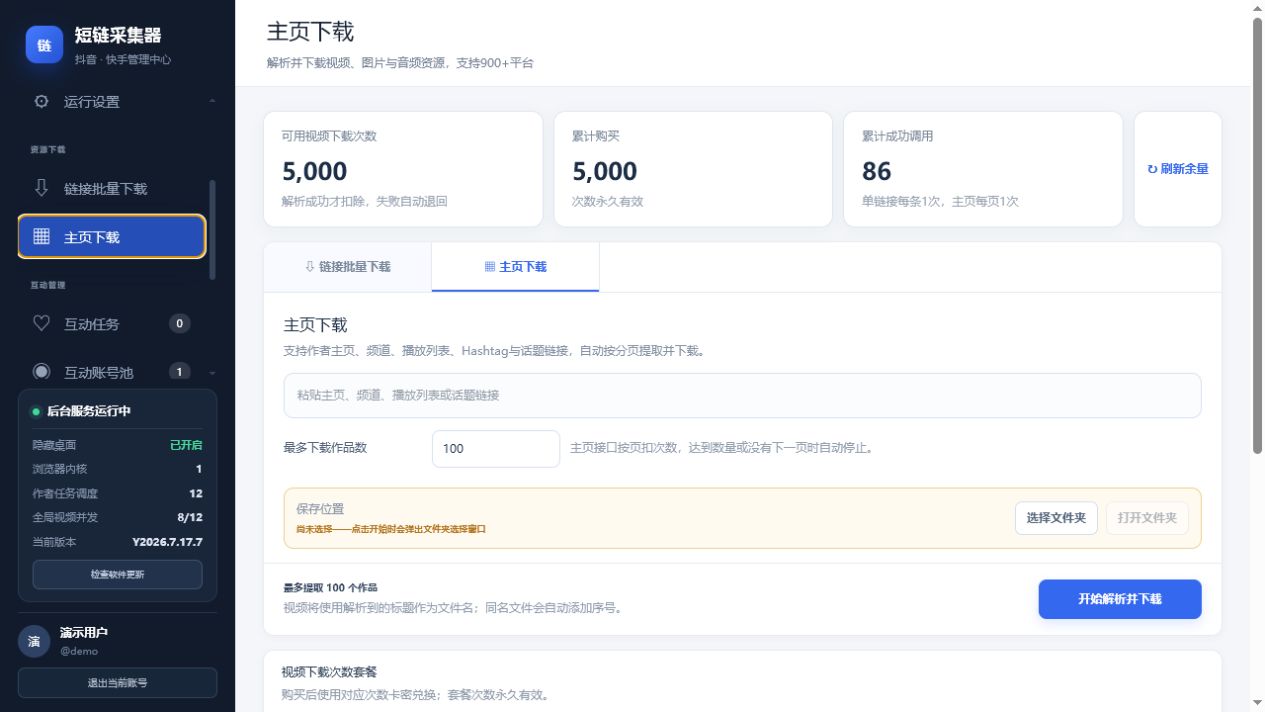Click the 主页下载 grid icon in sidebar
This screenshot has width=1265, height=712.
pos(41,237)
